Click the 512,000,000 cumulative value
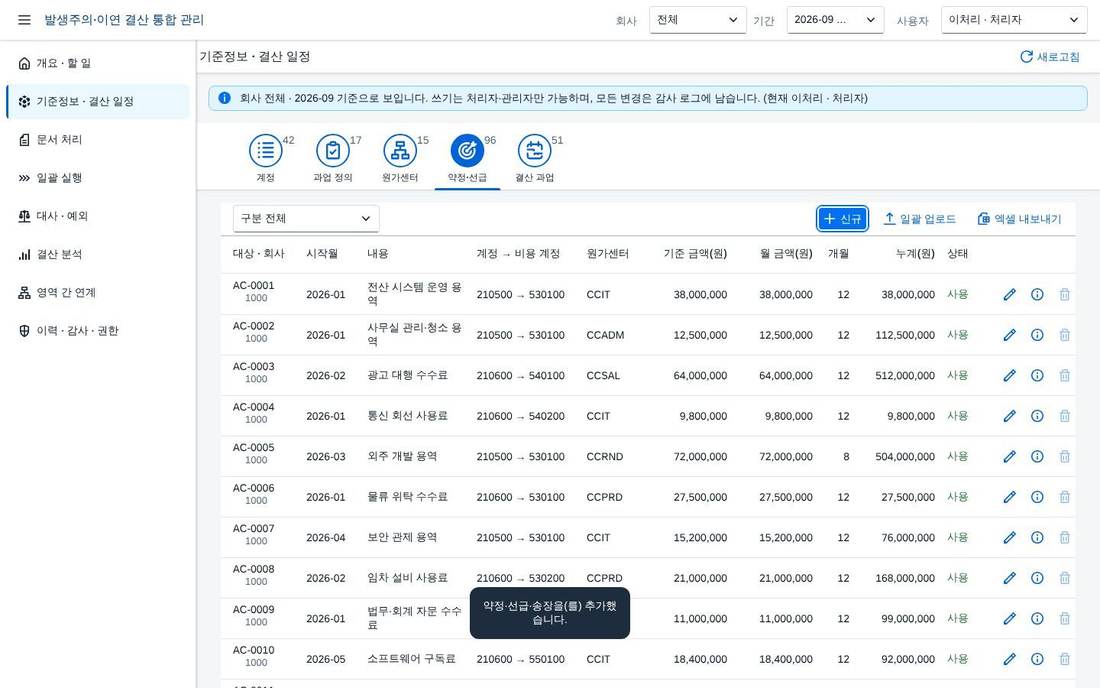Image resolution: width=1100 pixels, height=688 pixels. pyautogui.click(x=905, y=375)
